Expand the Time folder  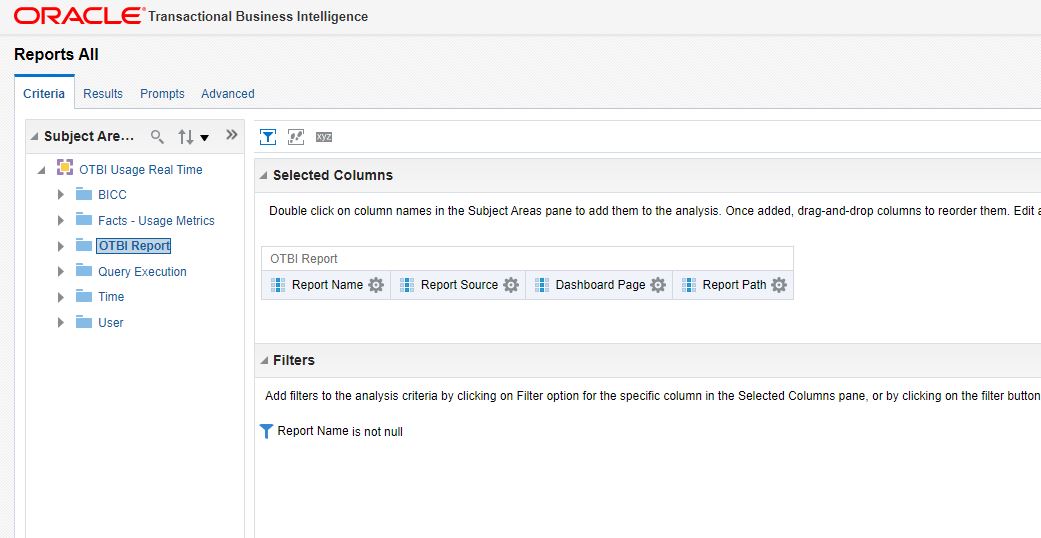[61, 297]
